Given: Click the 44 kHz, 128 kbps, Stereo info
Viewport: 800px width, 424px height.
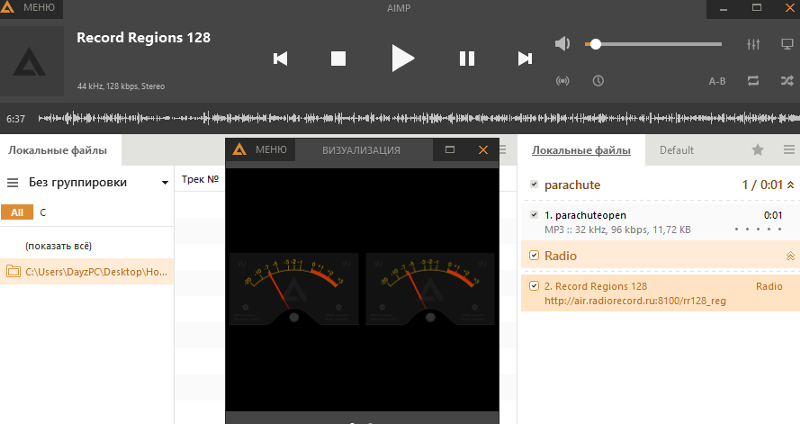Looking at the screenshot, I should point(121,86).
